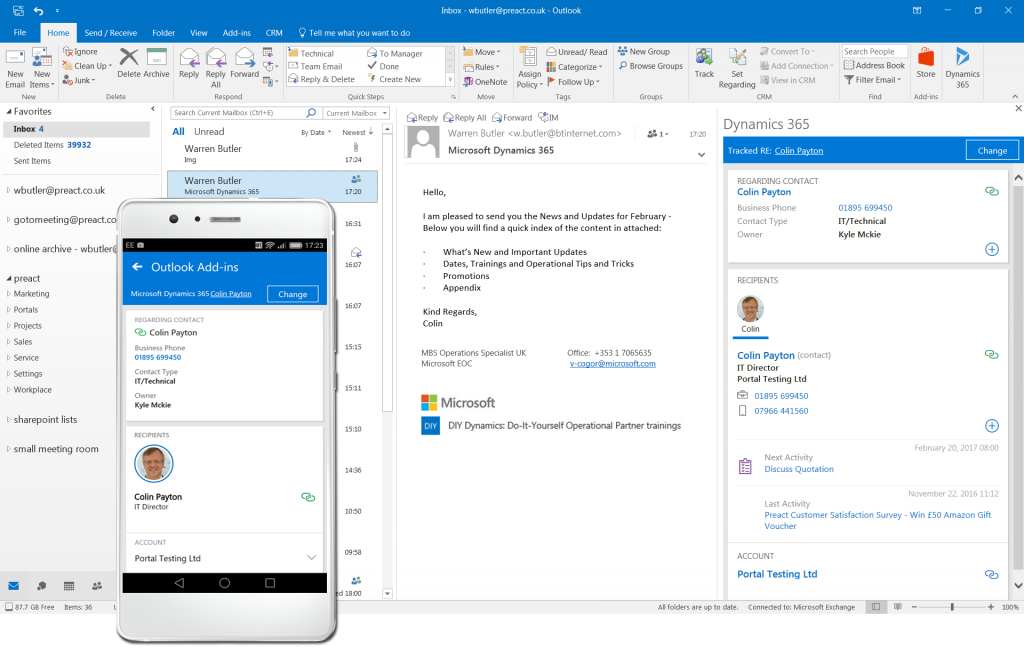Click the Track icon in CRM group
Screen dimensions: 1024x649
point(704,63)
